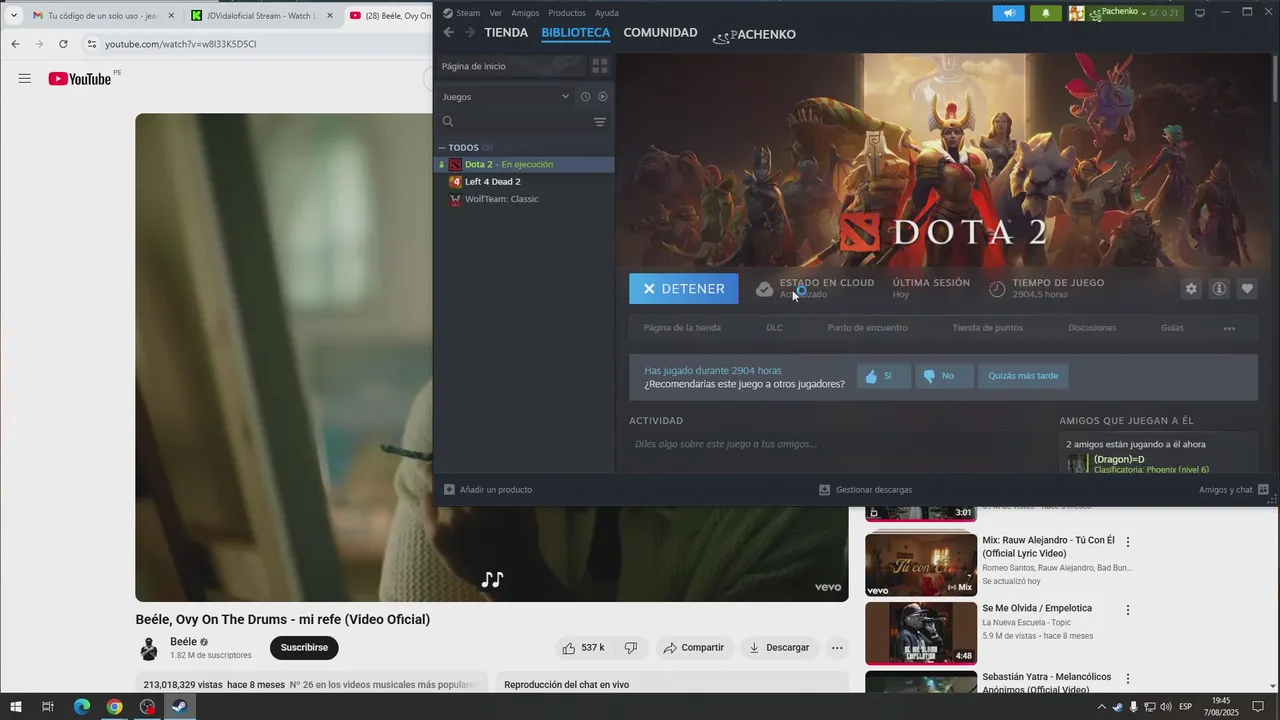The width and height of the screenshot is (1280, 720).
Task: Recommend Dota 2 with thumbs up Sí
Action: [884, 376]
